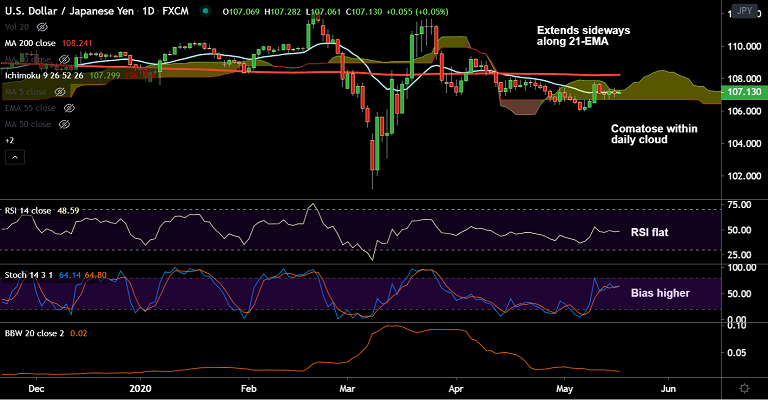The height and width of the screenshot is (400, 768).
Task: Click the FXCM exchange label
Action: [175, 11]
